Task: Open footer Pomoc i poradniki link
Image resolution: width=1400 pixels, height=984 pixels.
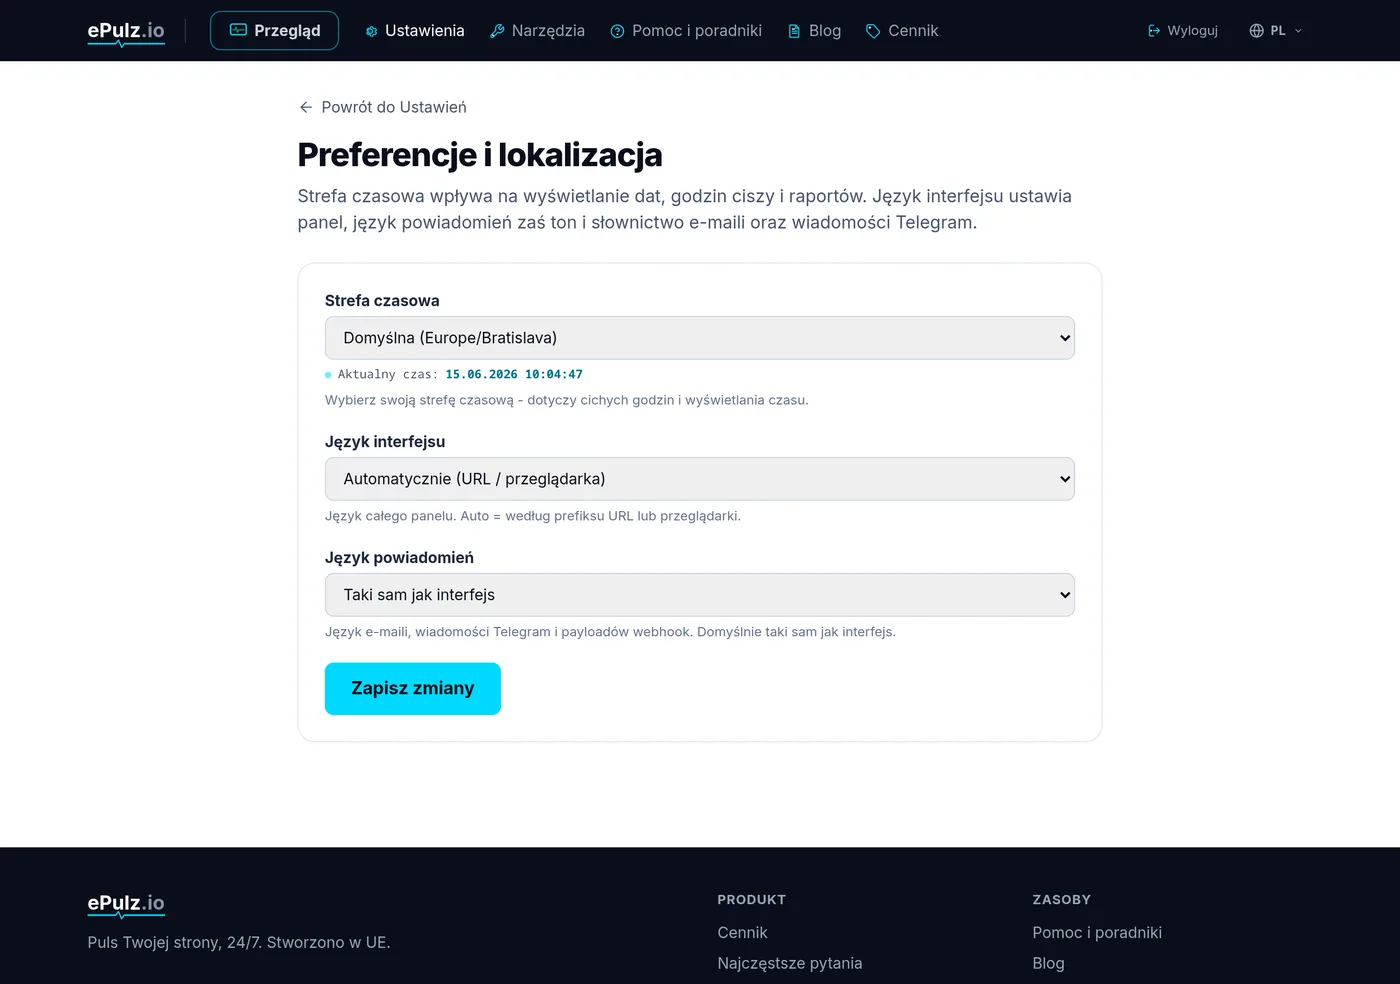Action: [1097, 932]
